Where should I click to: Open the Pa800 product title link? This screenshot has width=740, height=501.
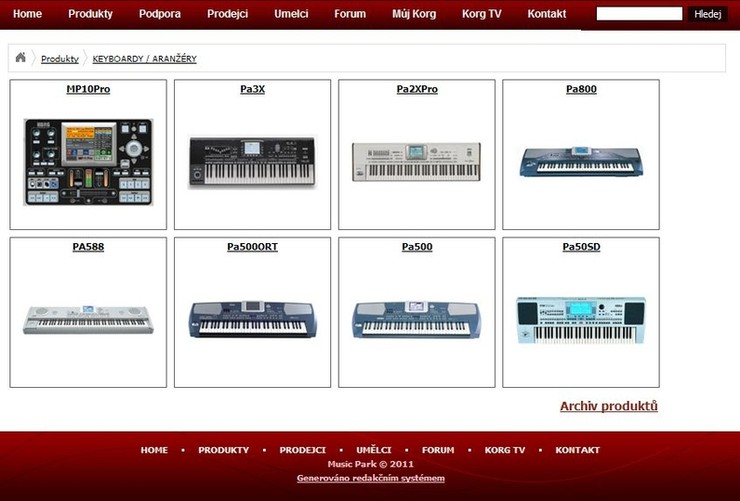581,89
